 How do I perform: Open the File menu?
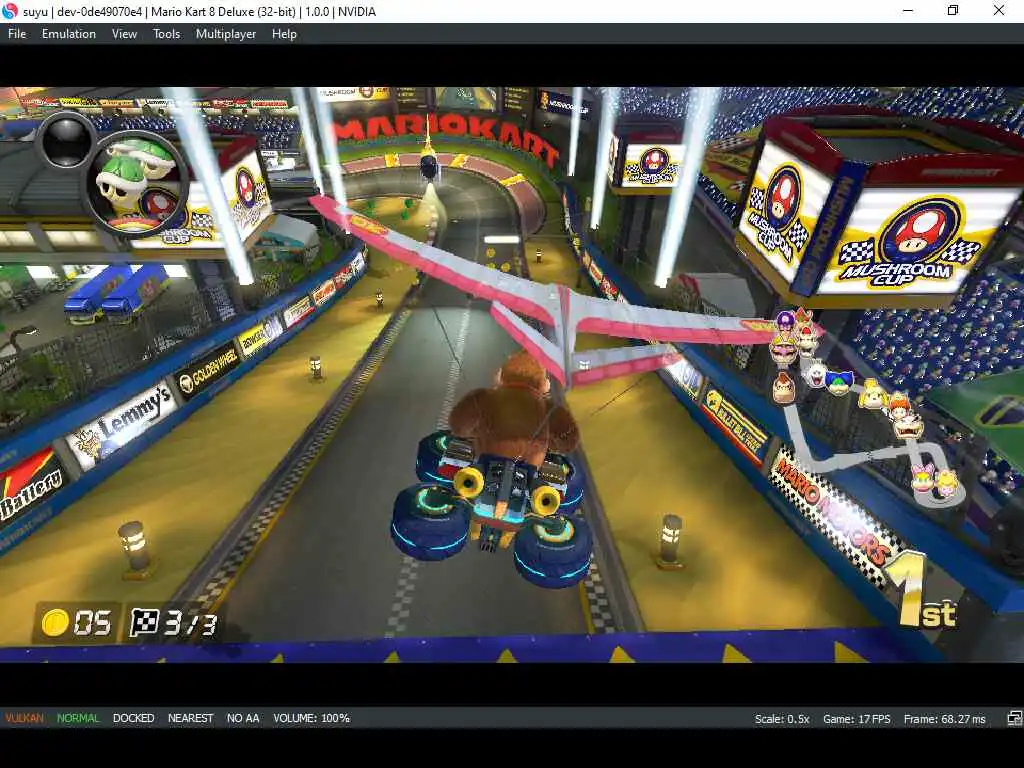point(17,34)
